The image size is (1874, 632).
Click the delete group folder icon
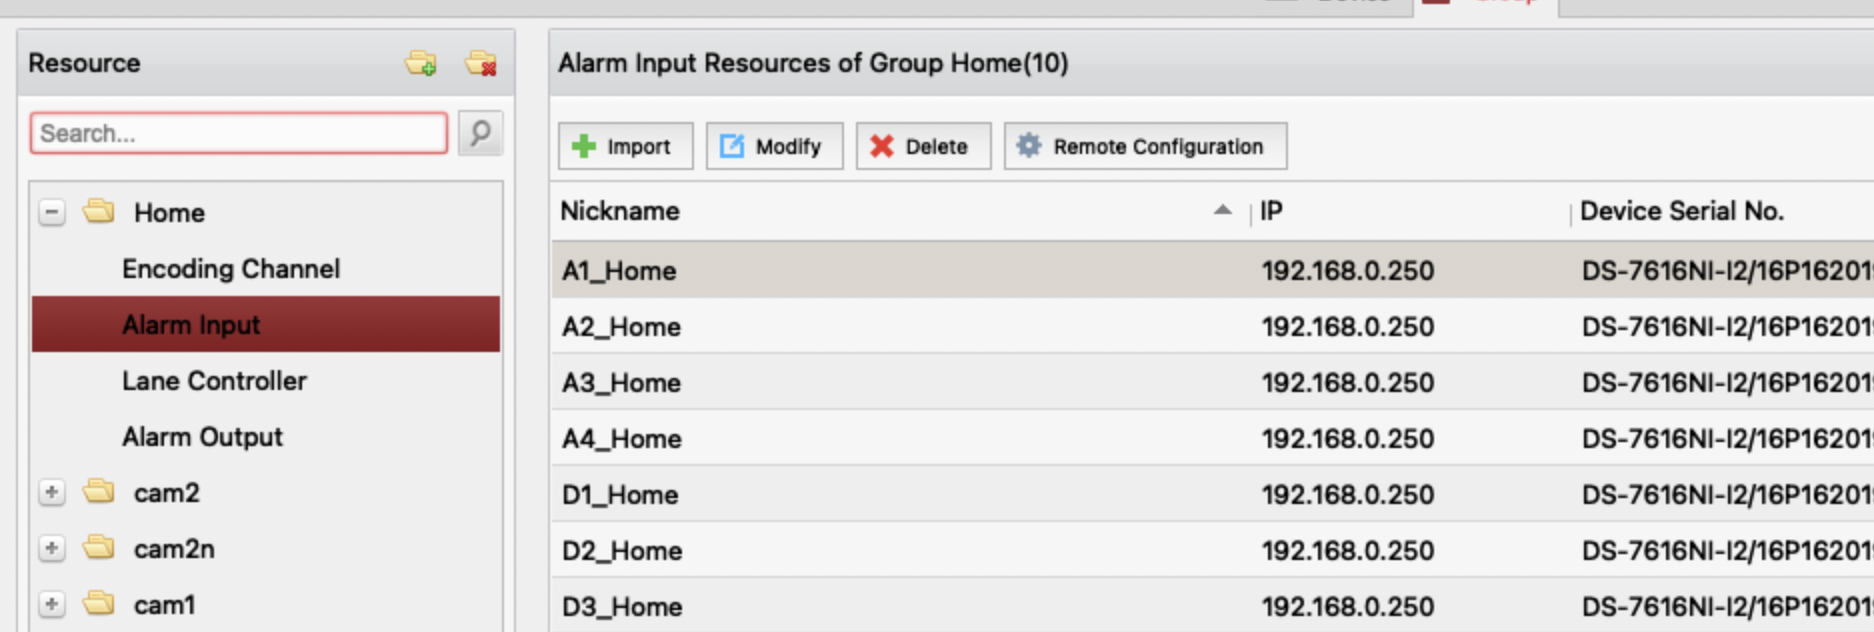(481, 64)
